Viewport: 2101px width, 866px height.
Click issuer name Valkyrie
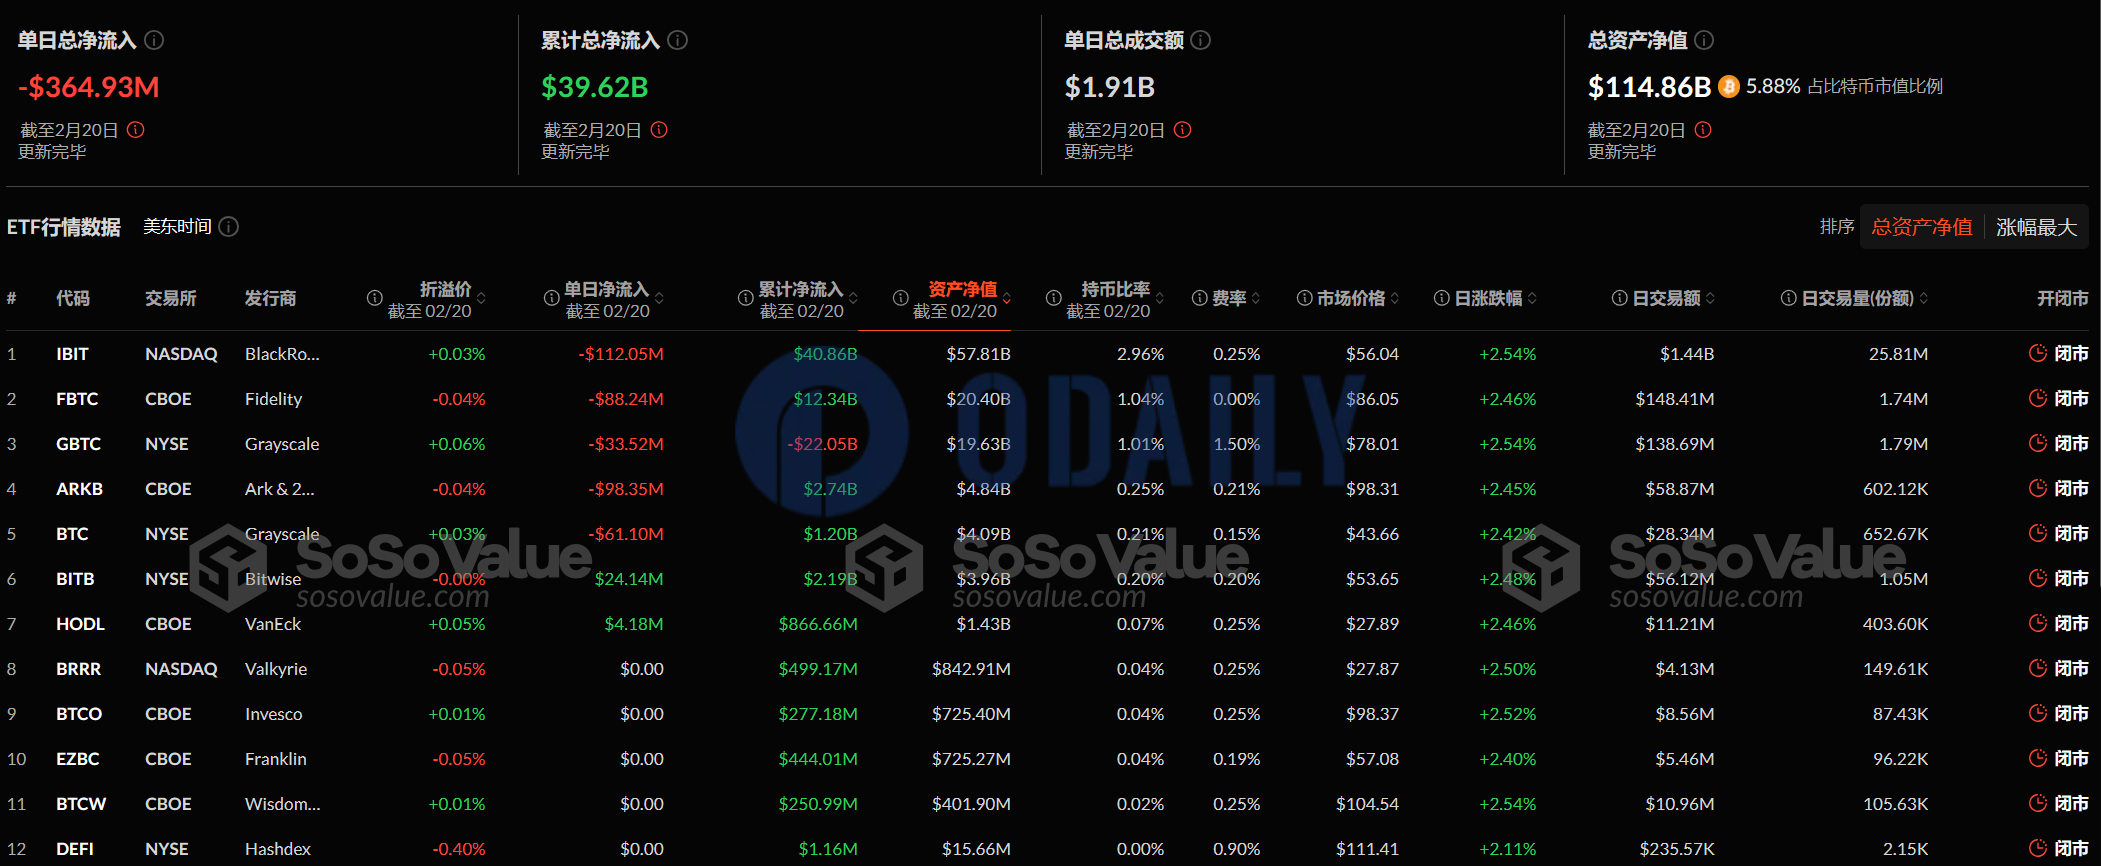pyautogui.click(x=276, y=669)
